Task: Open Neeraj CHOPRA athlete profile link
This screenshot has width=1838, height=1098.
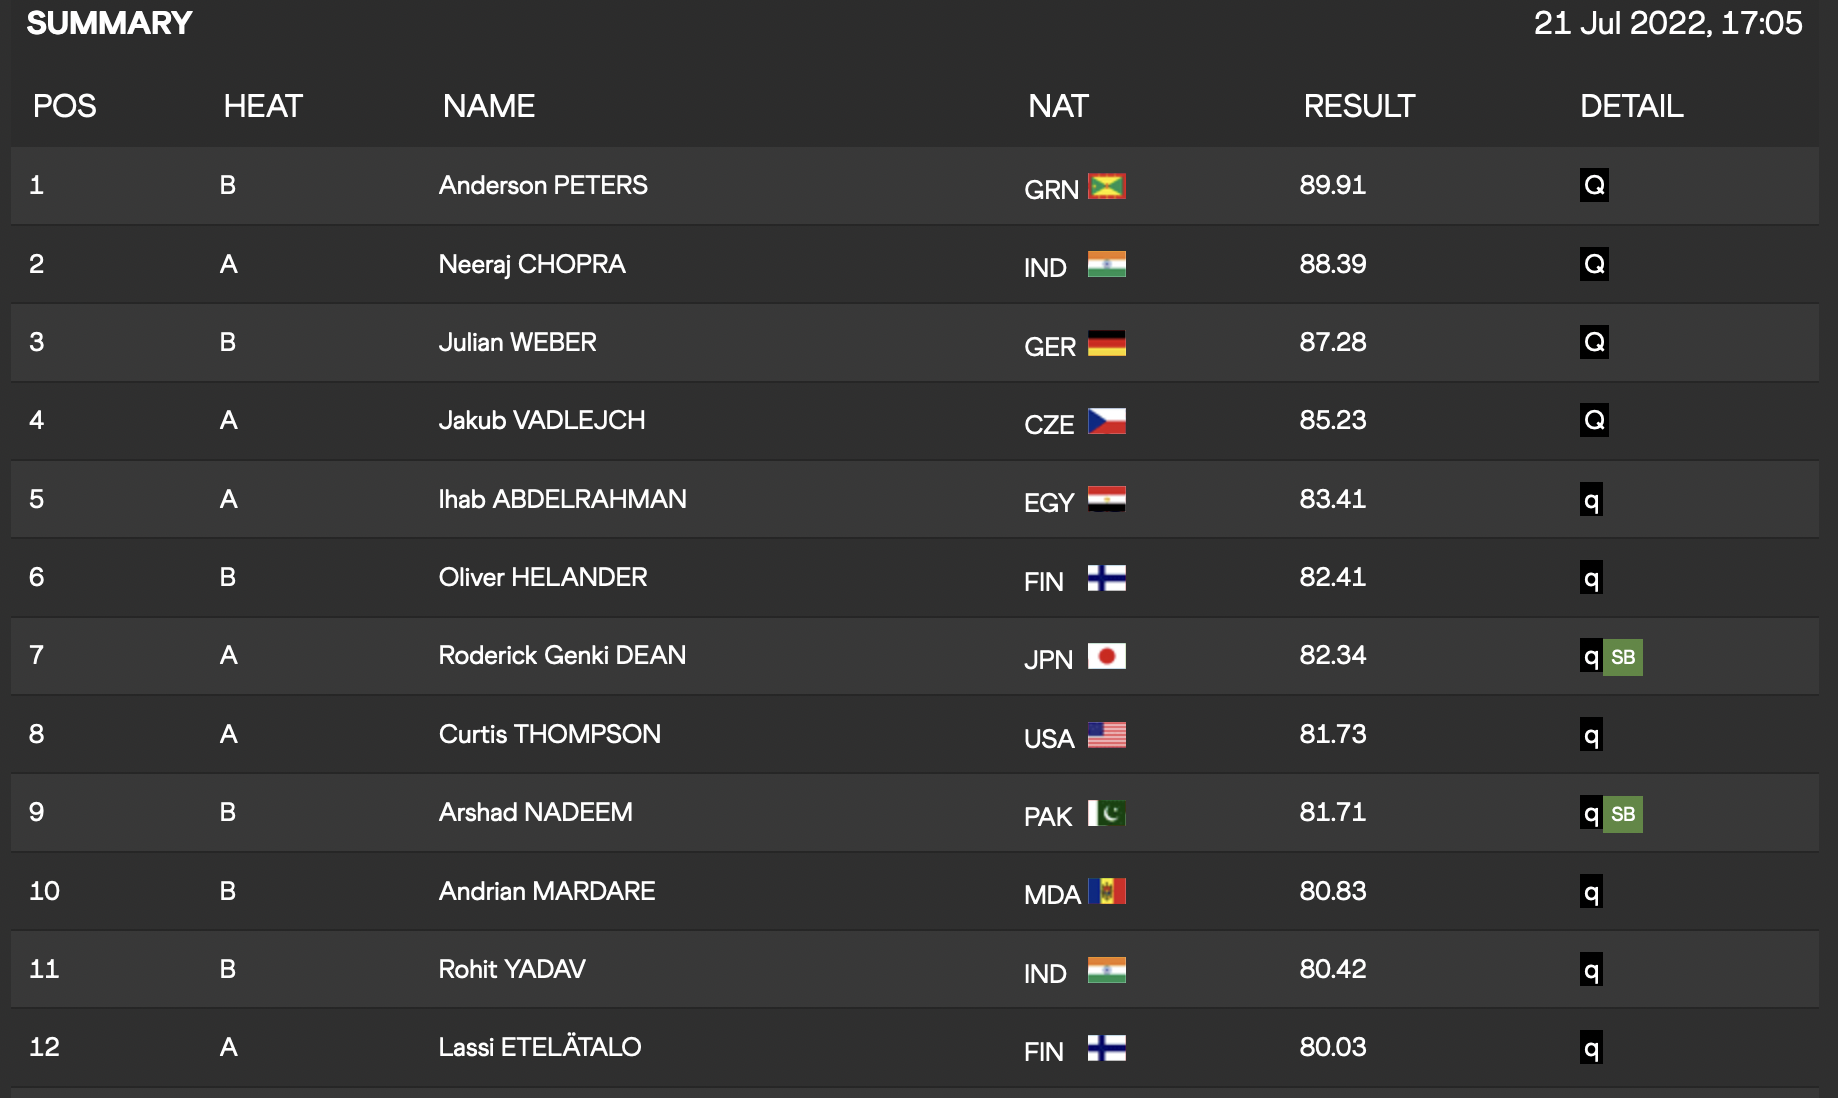Action: 532,264
